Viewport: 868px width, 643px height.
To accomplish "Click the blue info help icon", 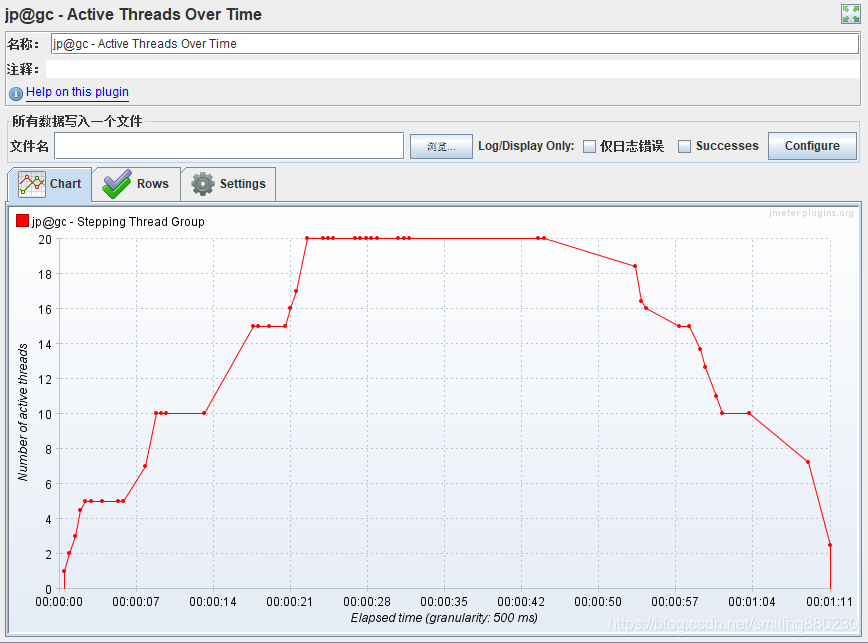I will 16,94.
